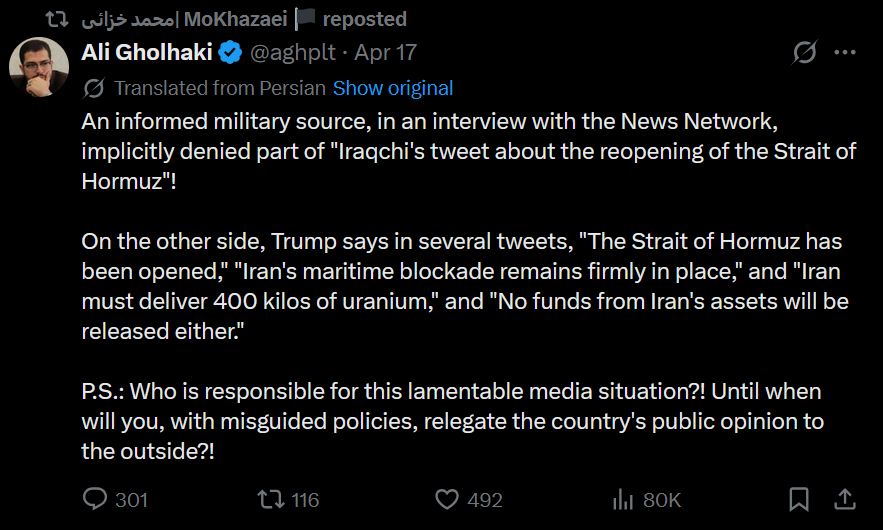The image size is (883, 530).
Task: Open the Ali Gholhaki display name
Action: [147, 52]
